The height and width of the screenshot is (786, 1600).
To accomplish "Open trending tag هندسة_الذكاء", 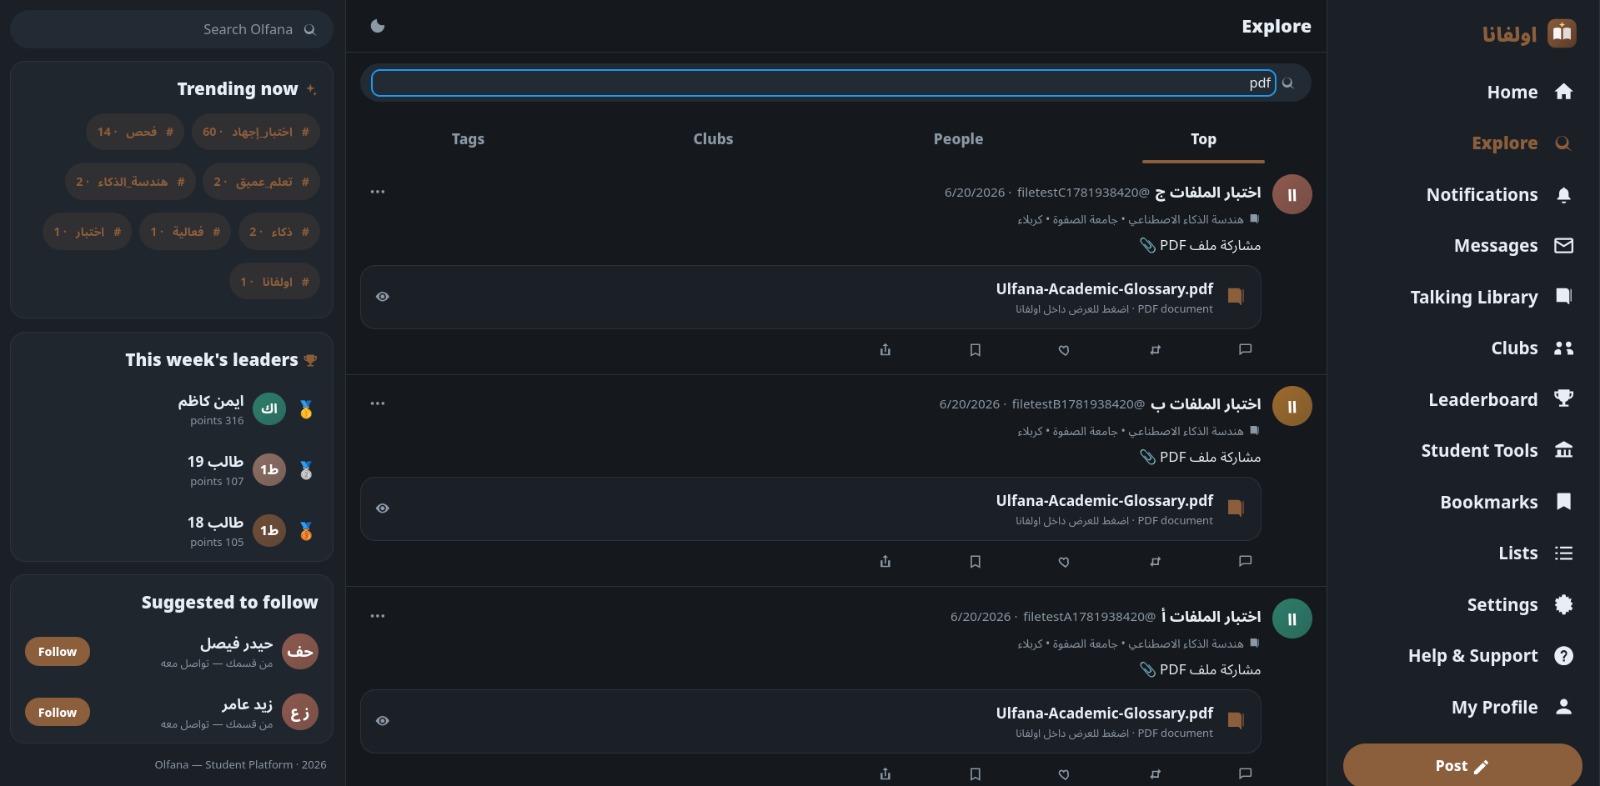I will click(x=130, y=182).
